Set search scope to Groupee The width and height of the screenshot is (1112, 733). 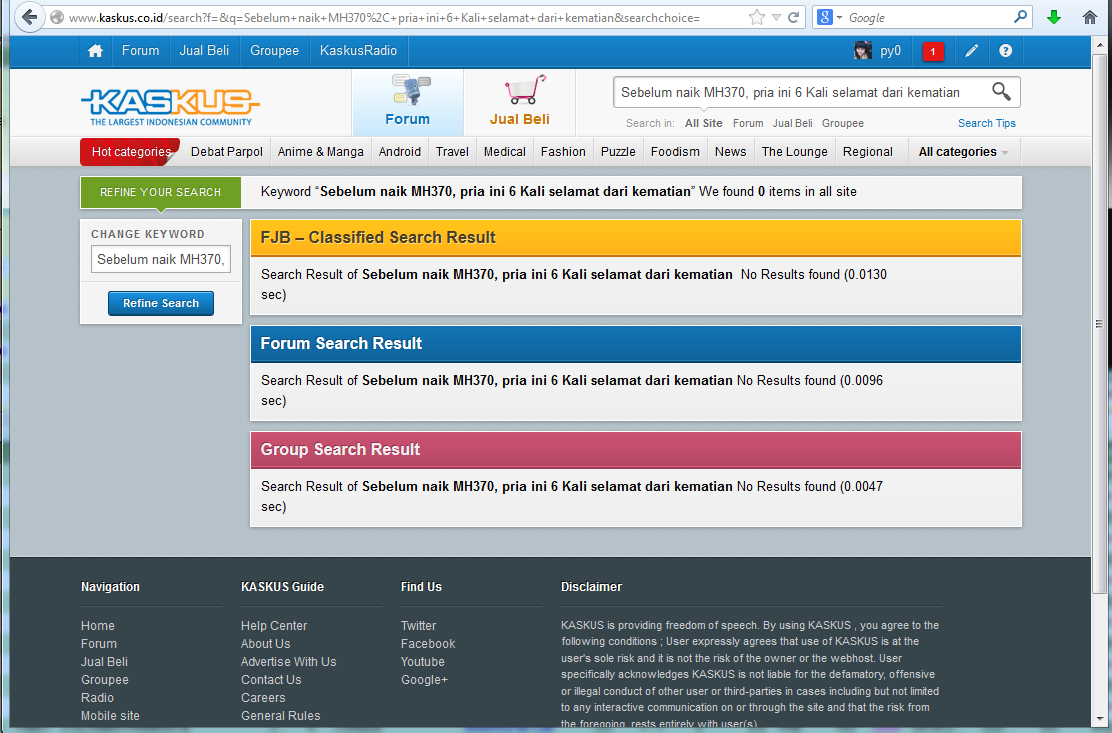843,123
